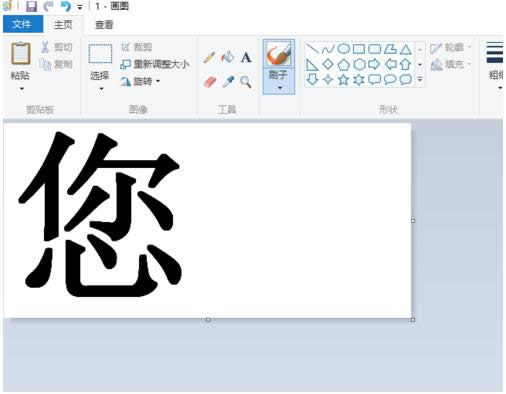
Task: Open the 文件 file menu
Action: tap(23, 24)
